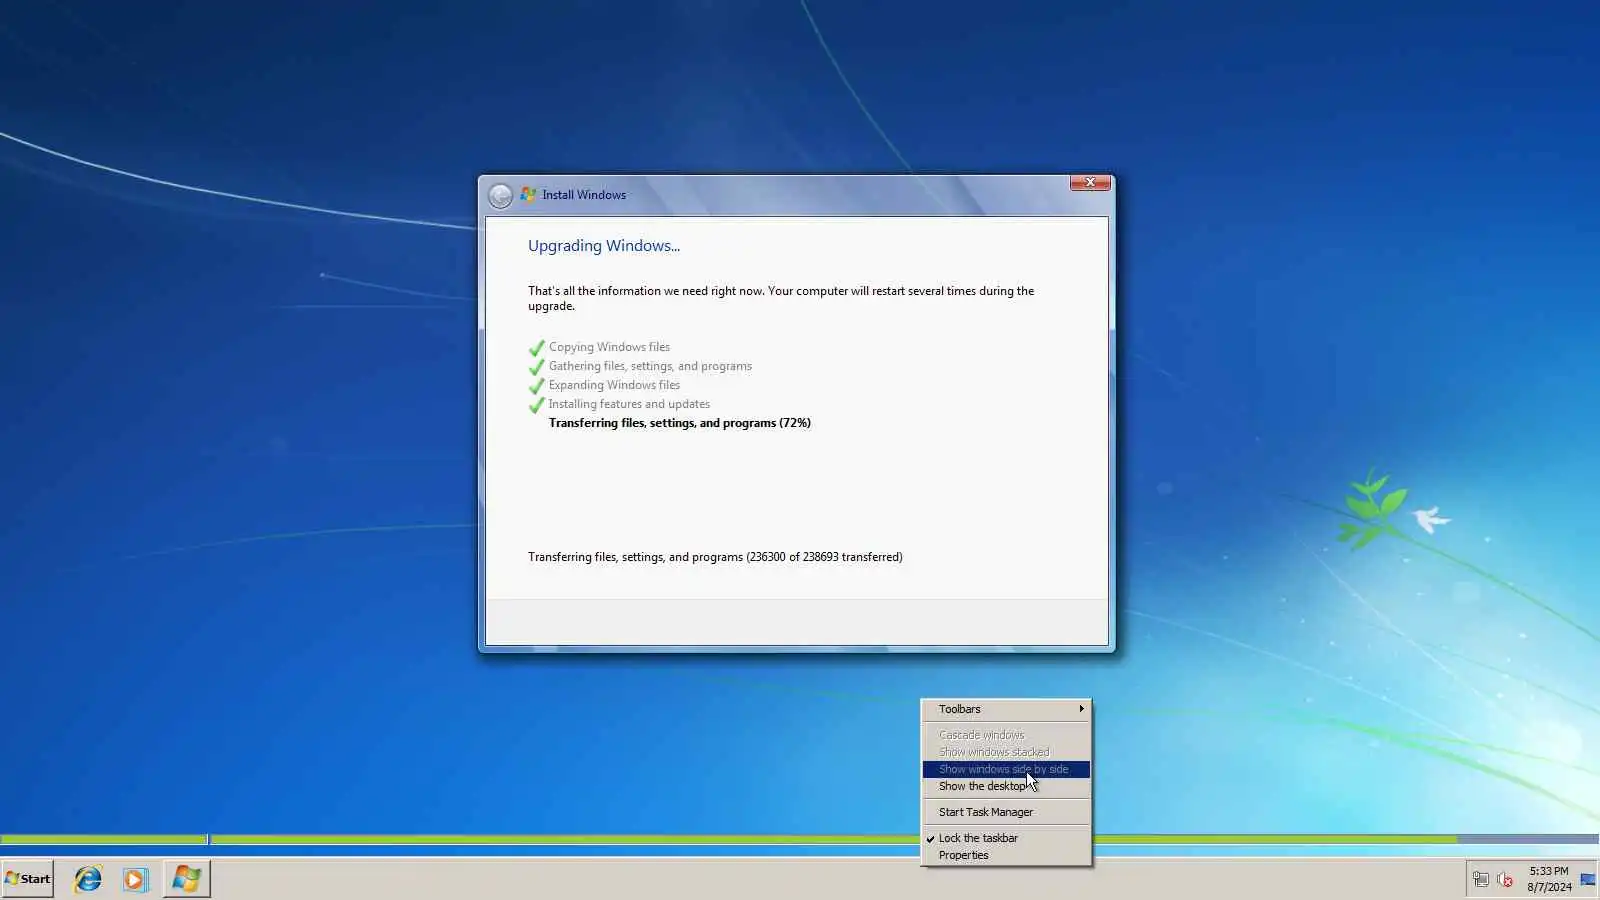Open the Toolbars submenu
This screenshot has width=1600, height=900.
click(x=1006, y=709)
